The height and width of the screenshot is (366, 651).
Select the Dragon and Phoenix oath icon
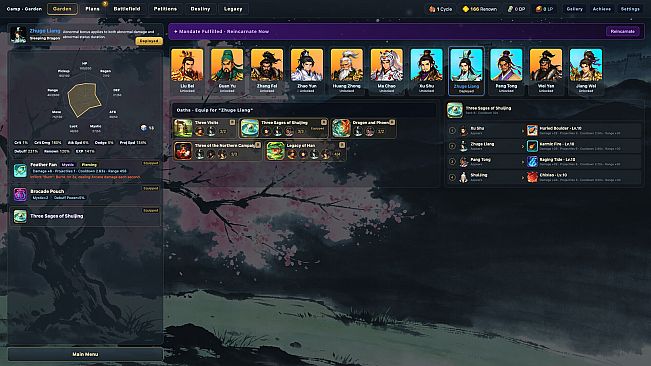click(x=341, y=128)
